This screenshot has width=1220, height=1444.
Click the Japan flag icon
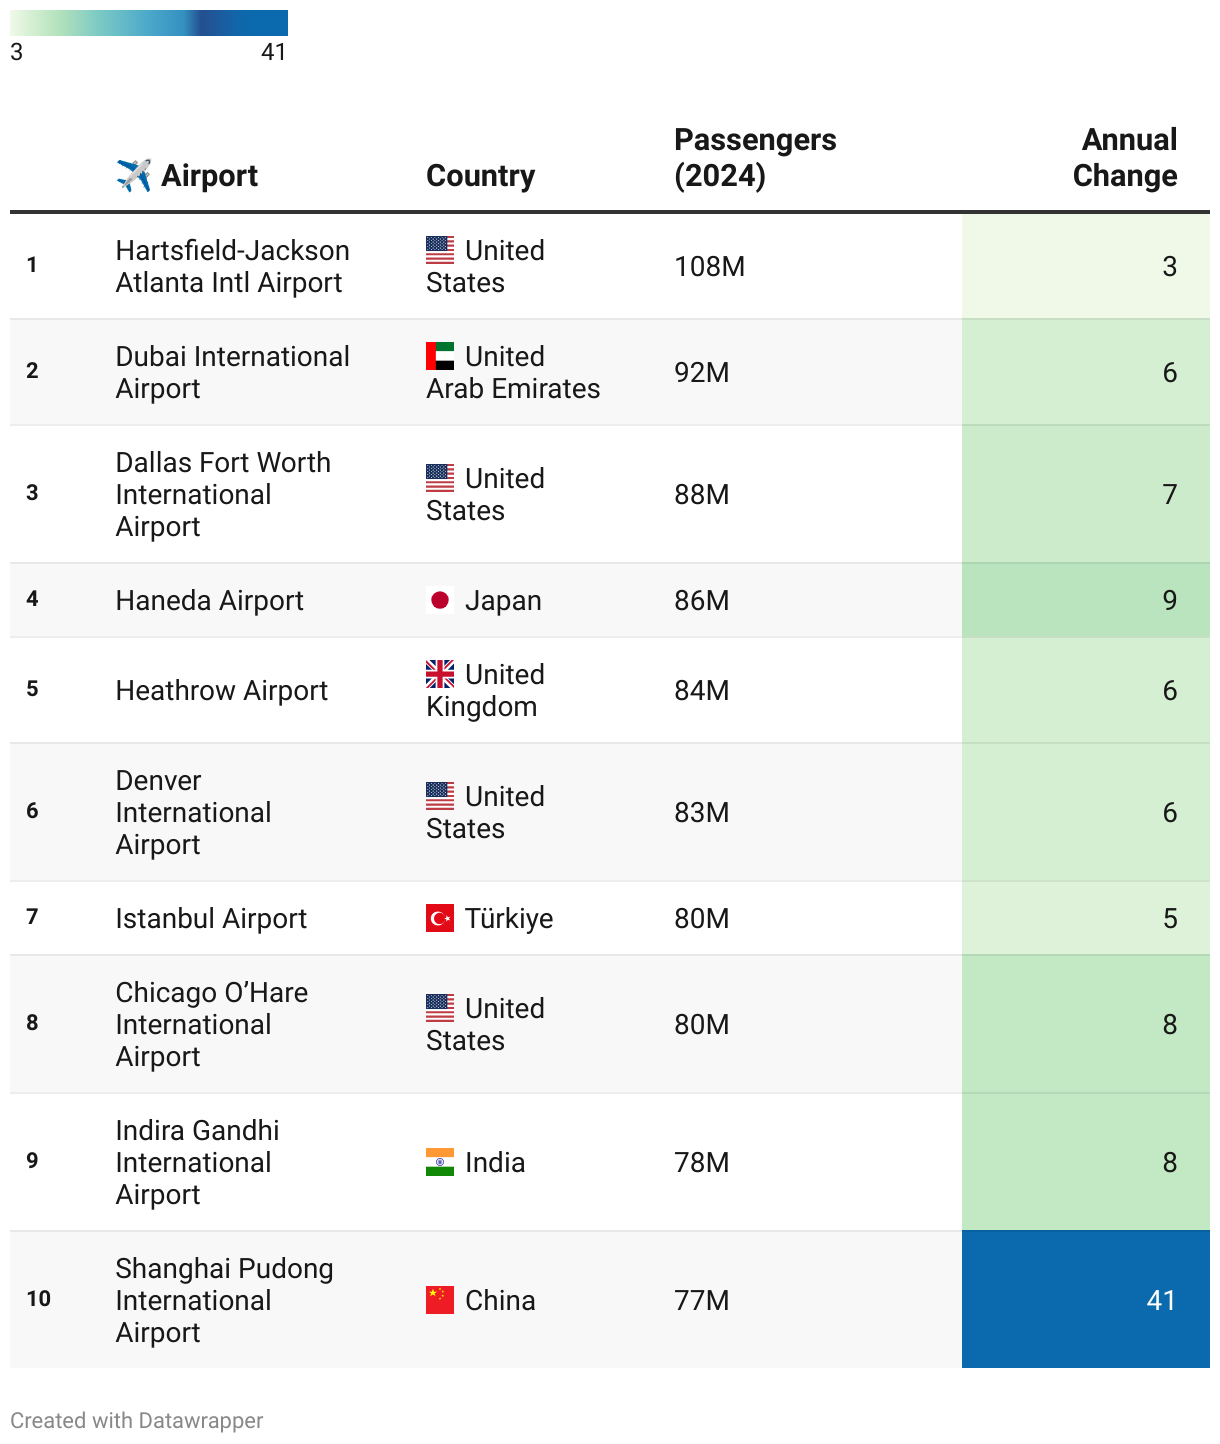pos(440,600)
